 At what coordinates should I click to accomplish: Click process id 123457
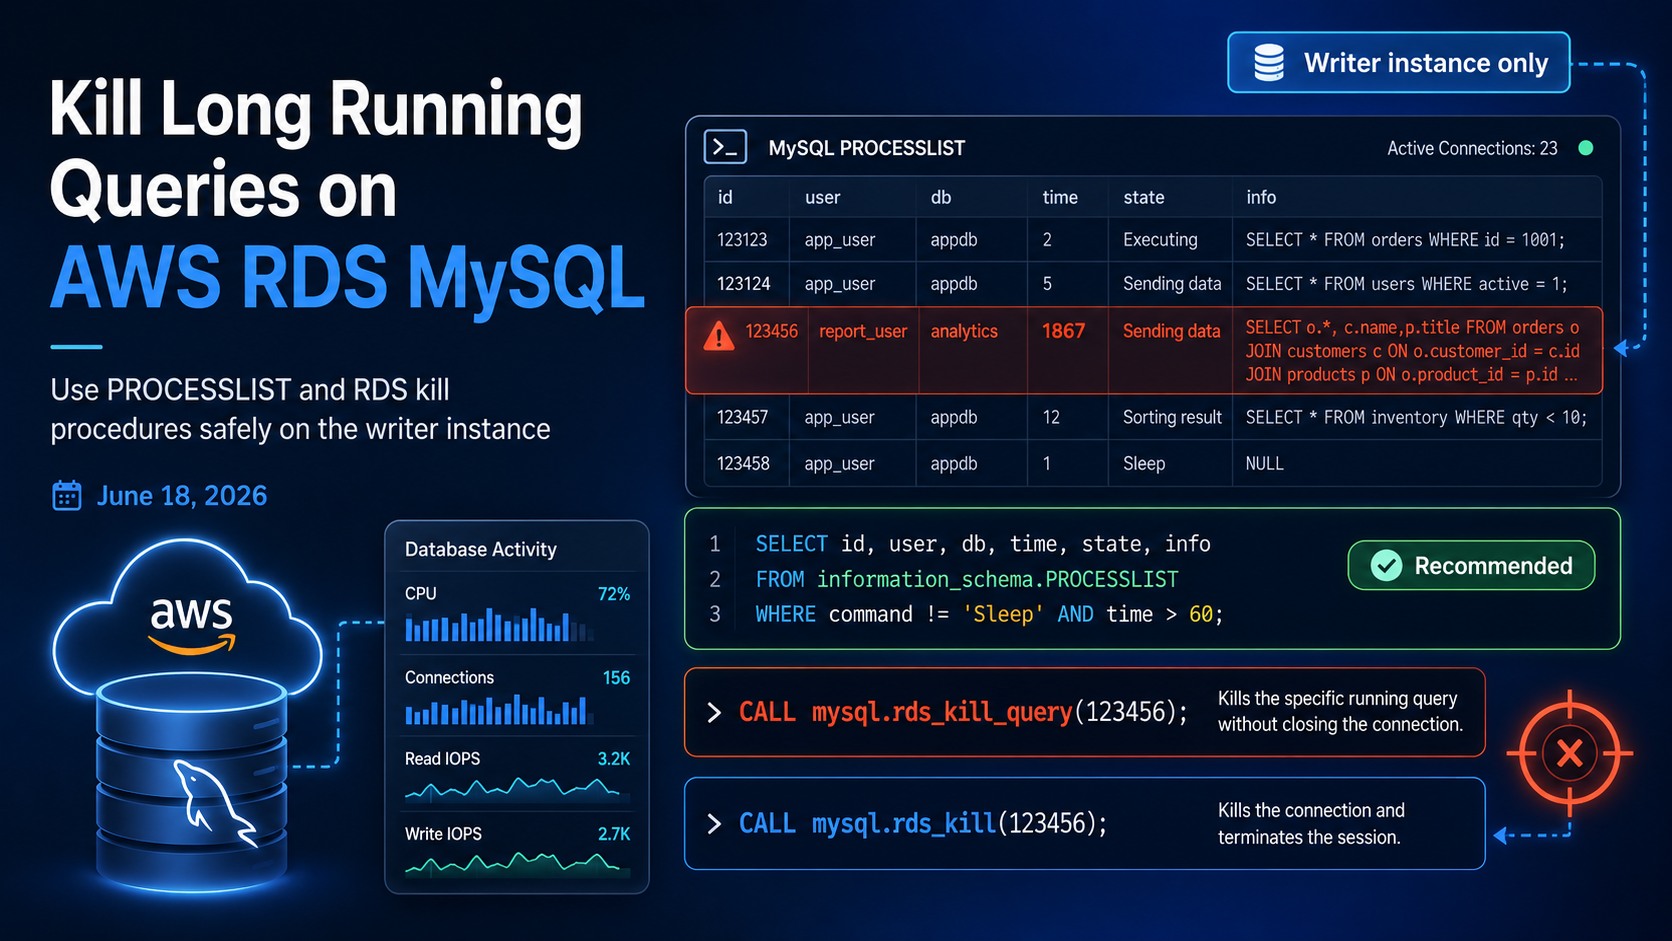click(x=742, y=417)
